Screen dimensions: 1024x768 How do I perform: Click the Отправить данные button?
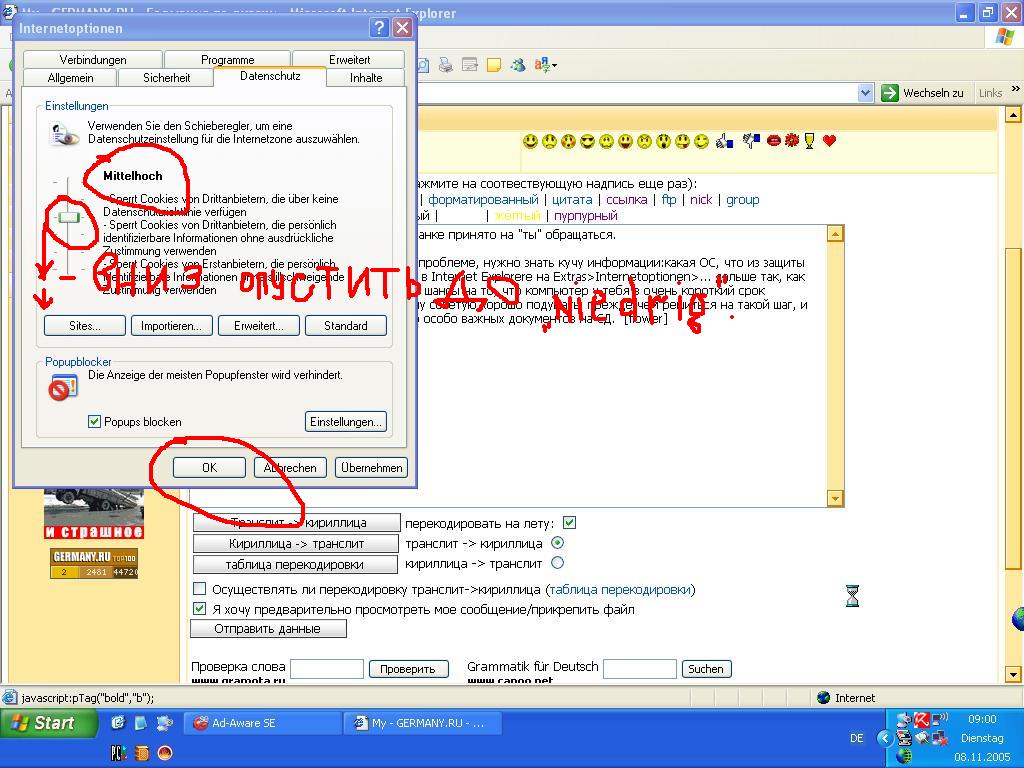tap(267, 629)
